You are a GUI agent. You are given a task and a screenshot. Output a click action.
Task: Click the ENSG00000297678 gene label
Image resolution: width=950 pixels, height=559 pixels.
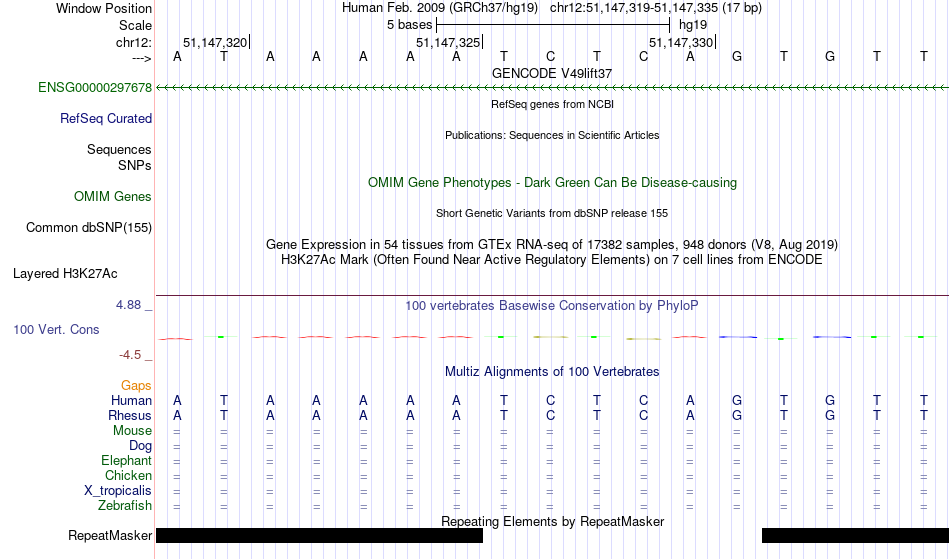coord(95,87)
